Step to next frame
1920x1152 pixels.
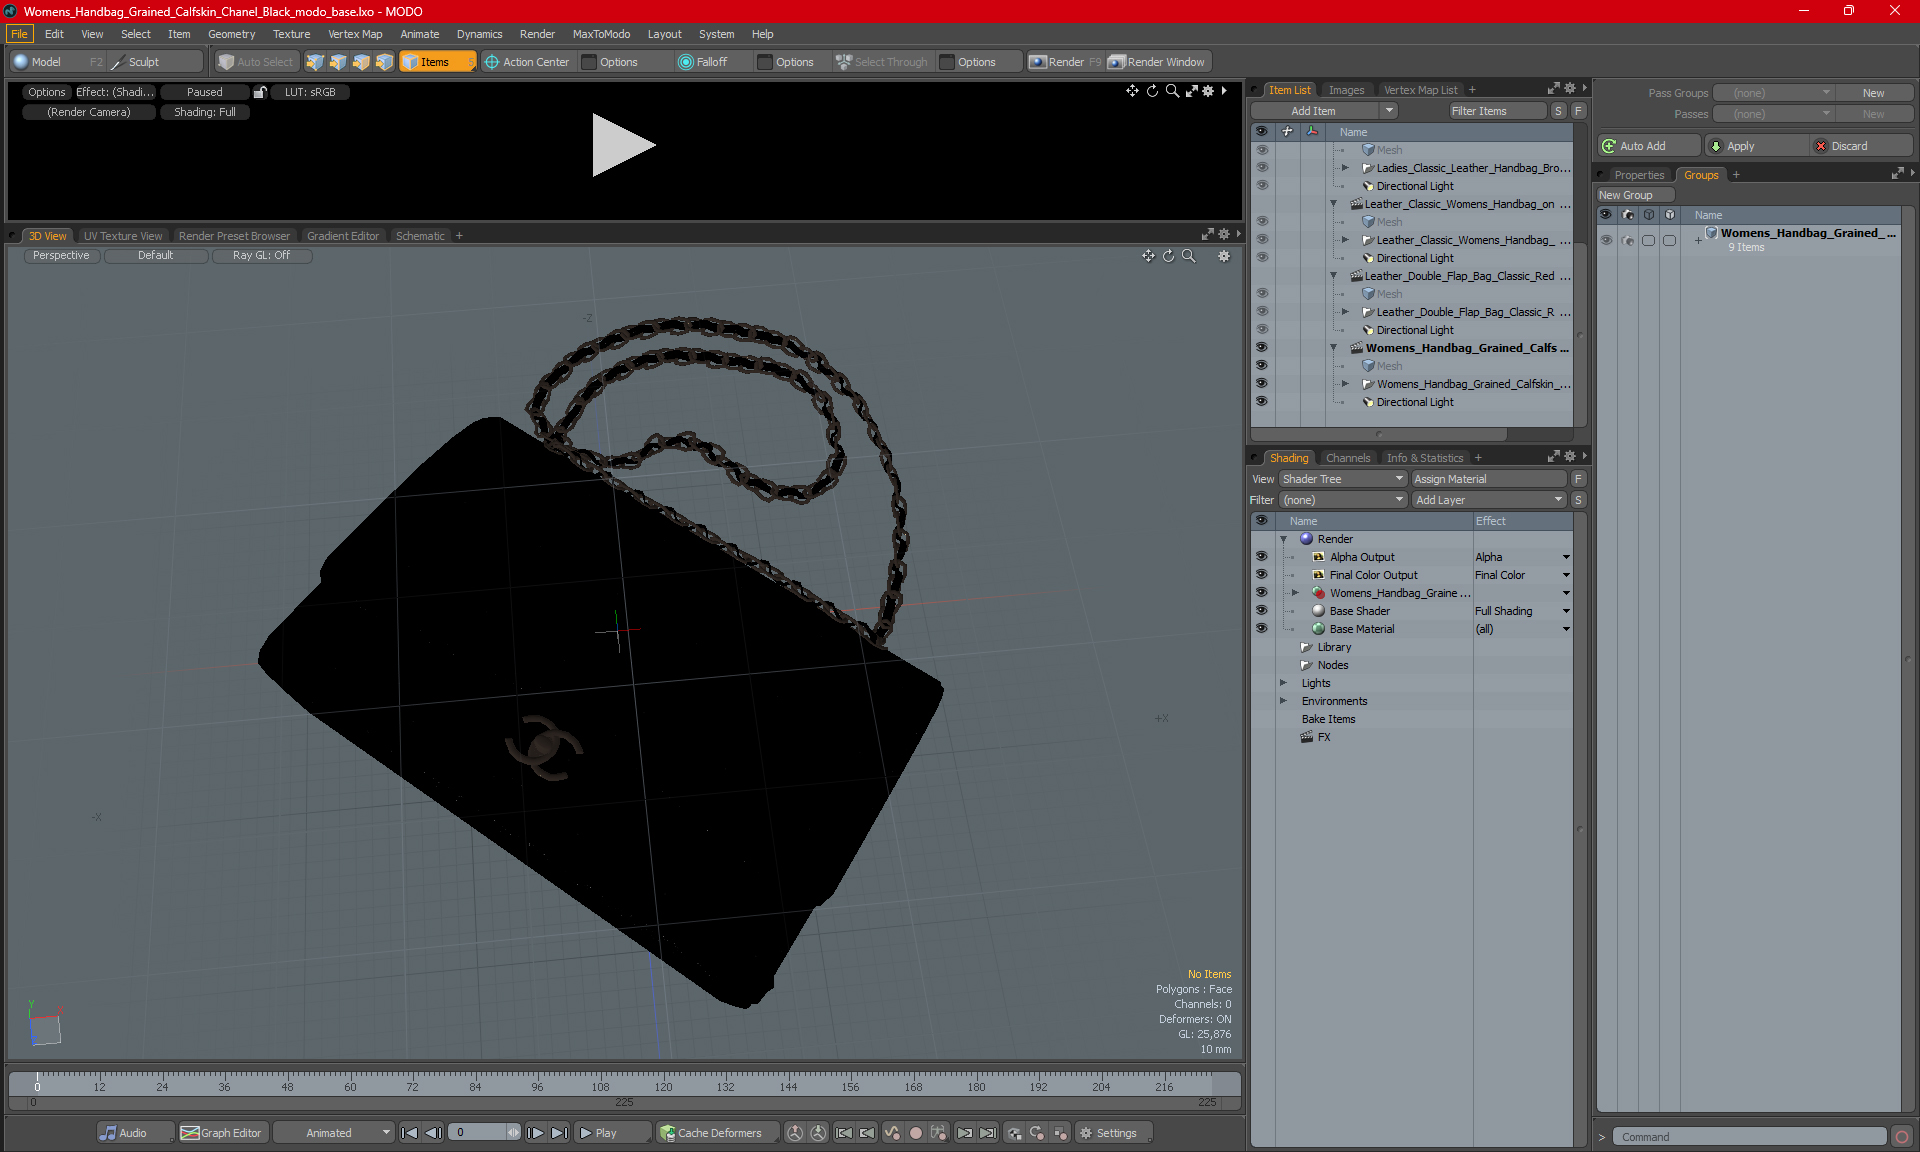coord(536,1133)
